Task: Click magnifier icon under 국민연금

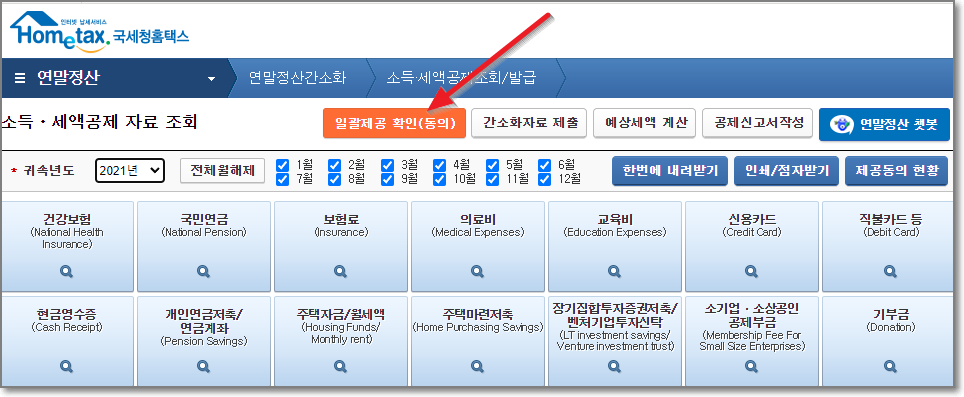Action: pos(203,271)
